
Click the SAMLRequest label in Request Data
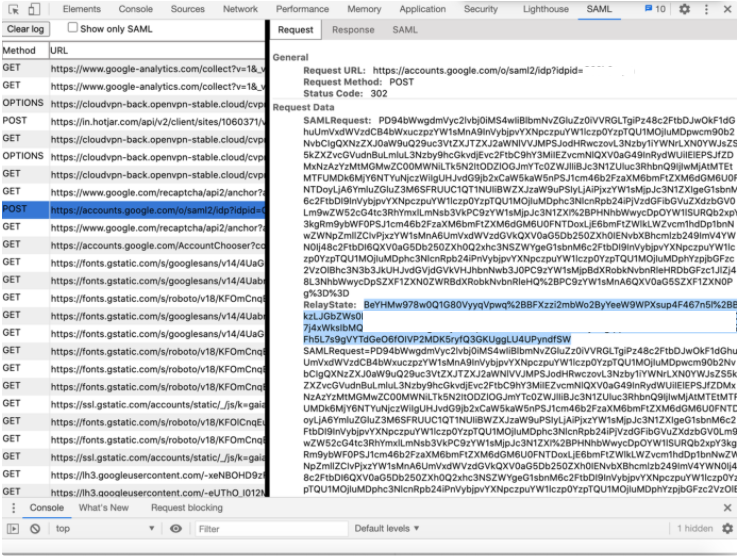pyautogui.click(x=337, y=121)
